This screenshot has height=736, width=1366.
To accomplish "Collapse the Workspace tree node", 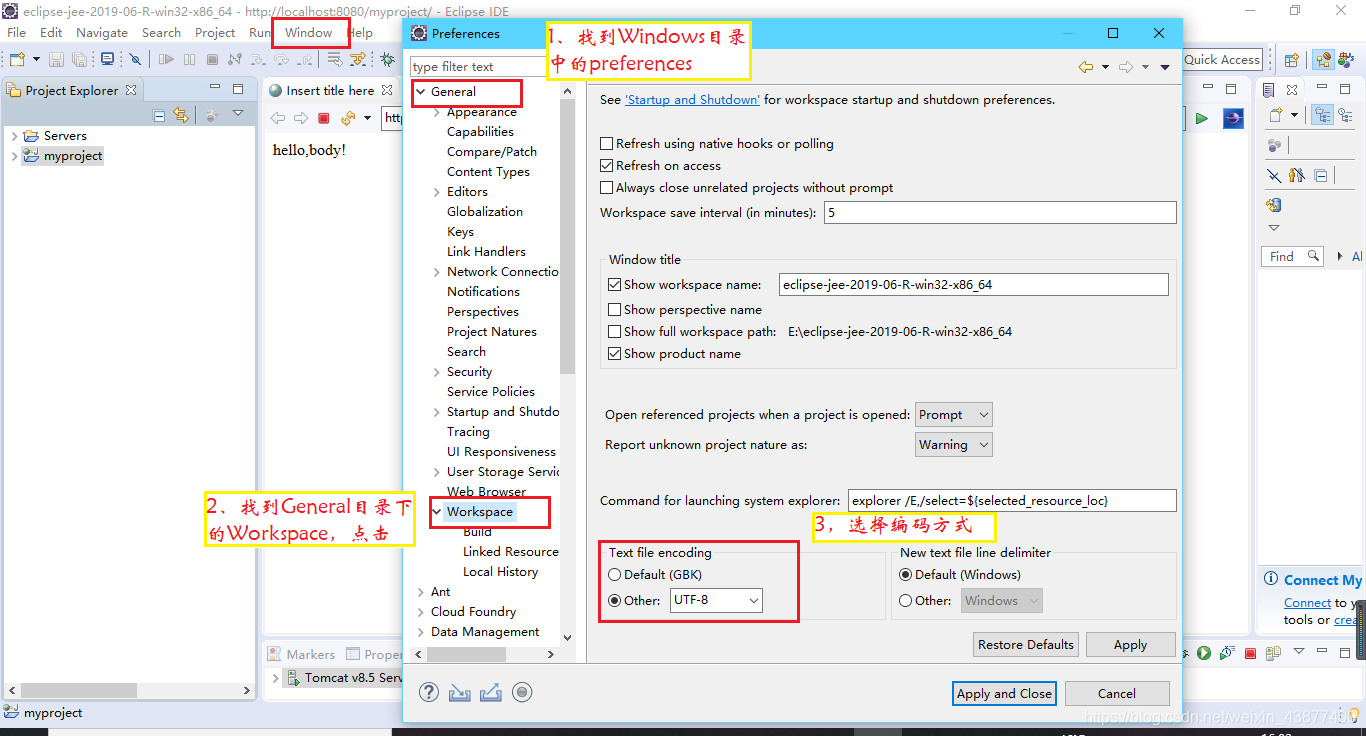I will click(x=437, y=512).
